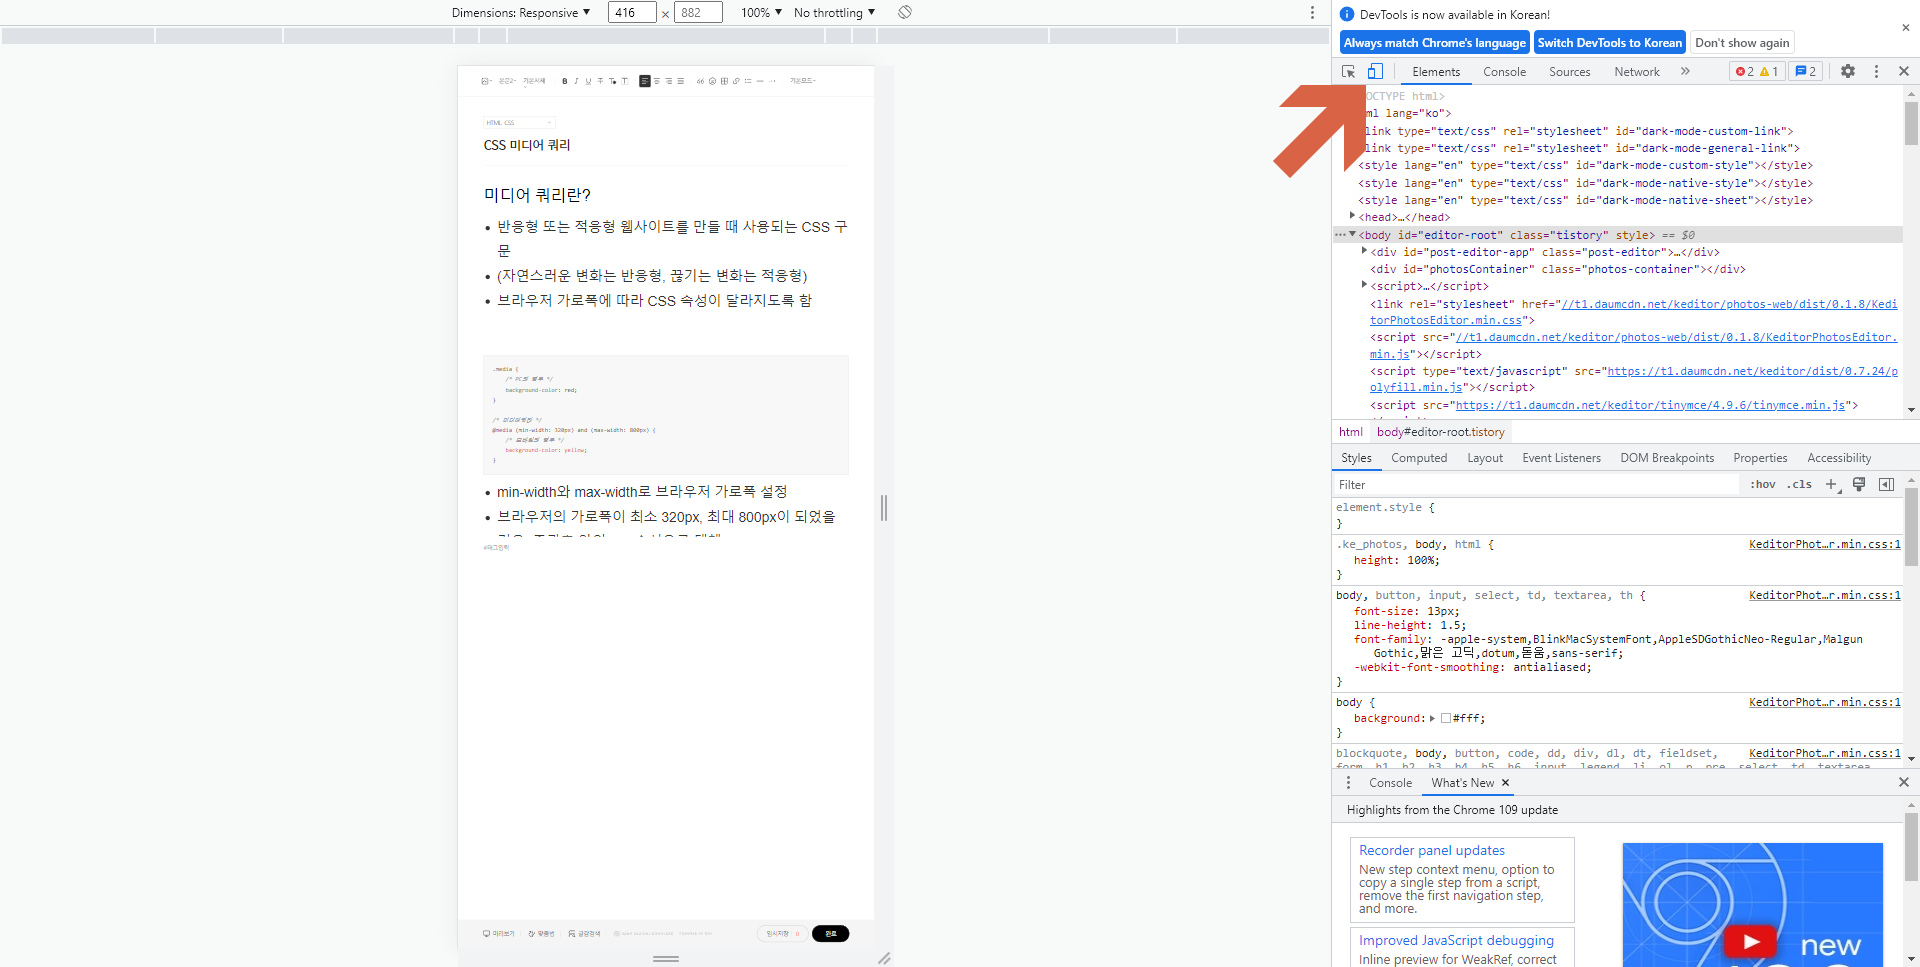This screenshot has width=1920, height=967.
Task: Click bold icon in the editor toolbar
Action: click(565, 81)
